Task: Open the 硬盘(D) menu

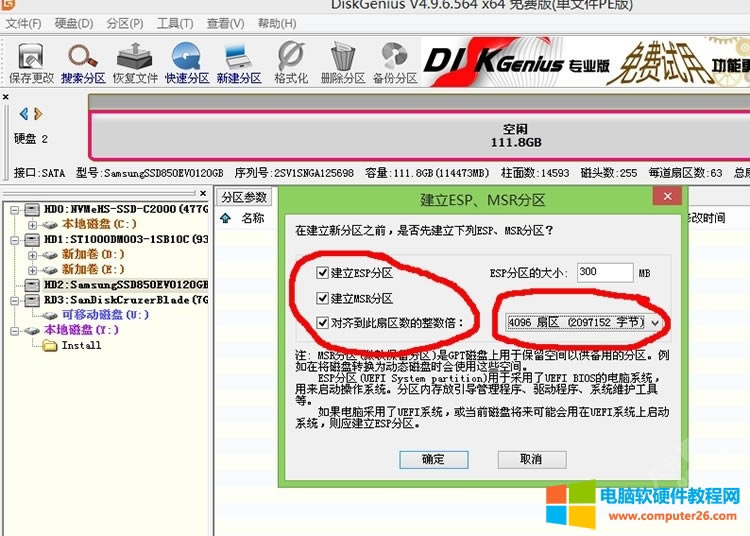Action: [73, 23]
